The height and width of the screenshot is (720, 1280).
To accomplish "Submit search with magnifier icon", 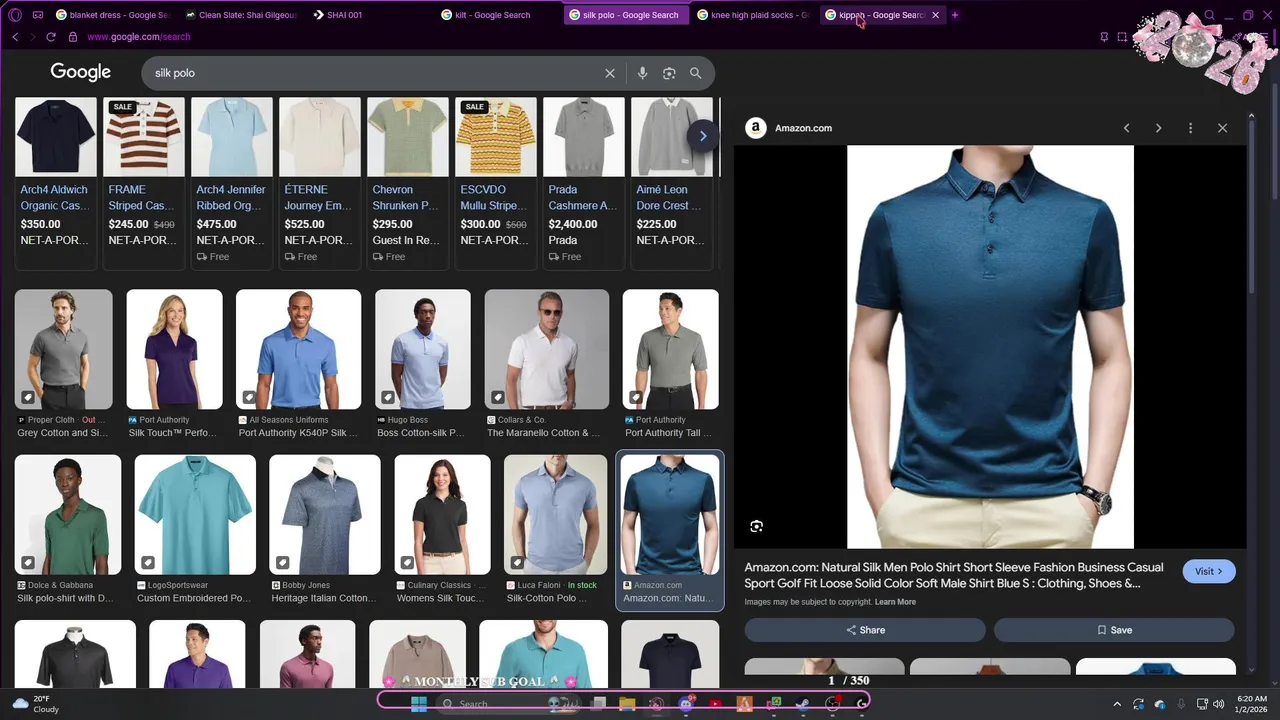I will click(x=696, y=73).
